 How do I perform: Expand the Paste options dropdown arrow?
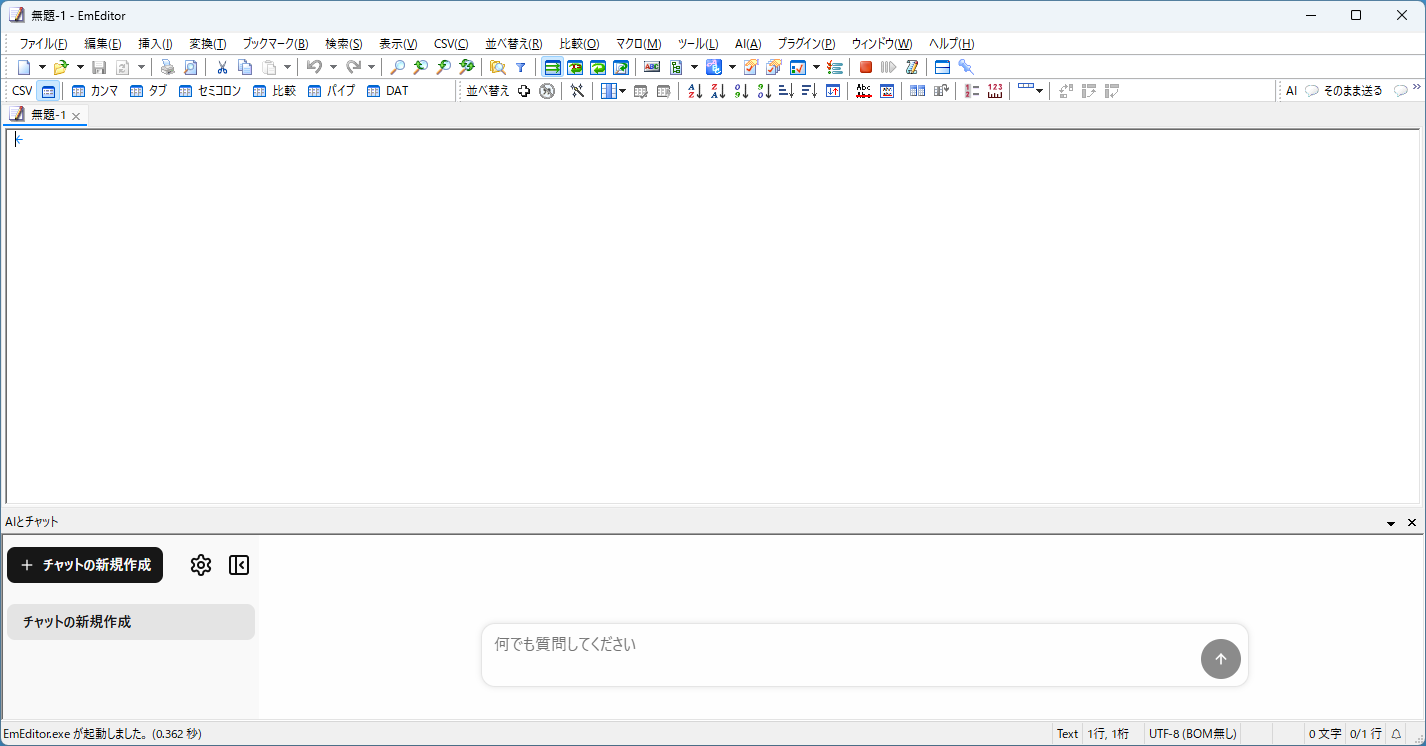(287, 67)
